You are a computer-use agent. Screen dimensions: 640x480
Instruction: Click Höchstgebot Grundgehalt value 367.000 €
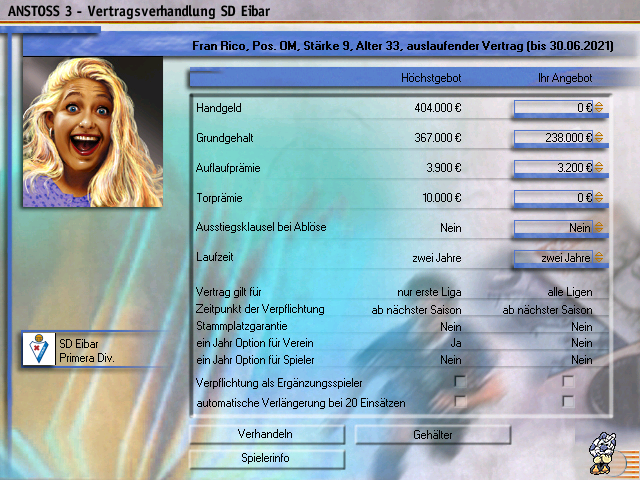tap(438, 138)
